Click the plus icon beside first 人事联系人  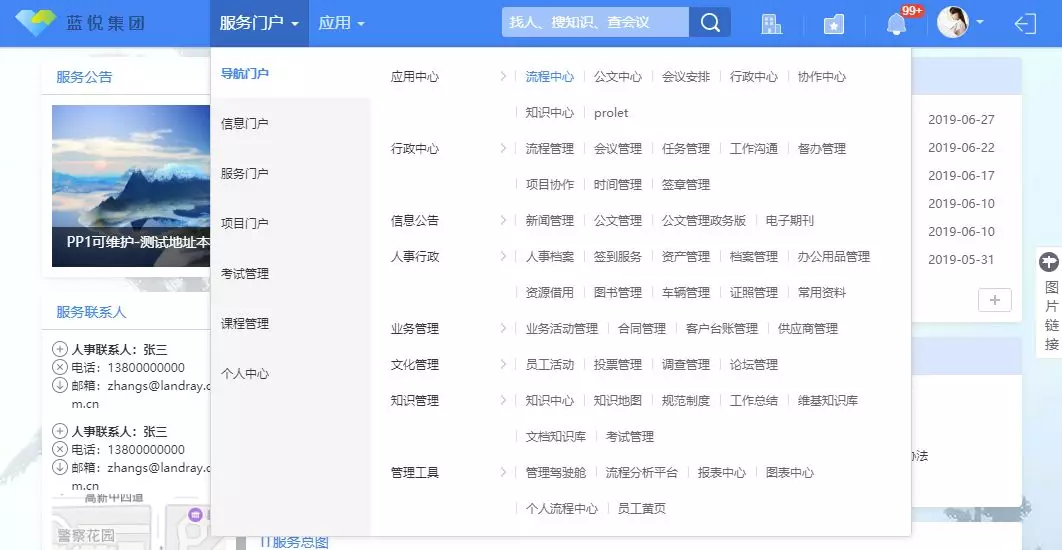[x=60, y=350]
